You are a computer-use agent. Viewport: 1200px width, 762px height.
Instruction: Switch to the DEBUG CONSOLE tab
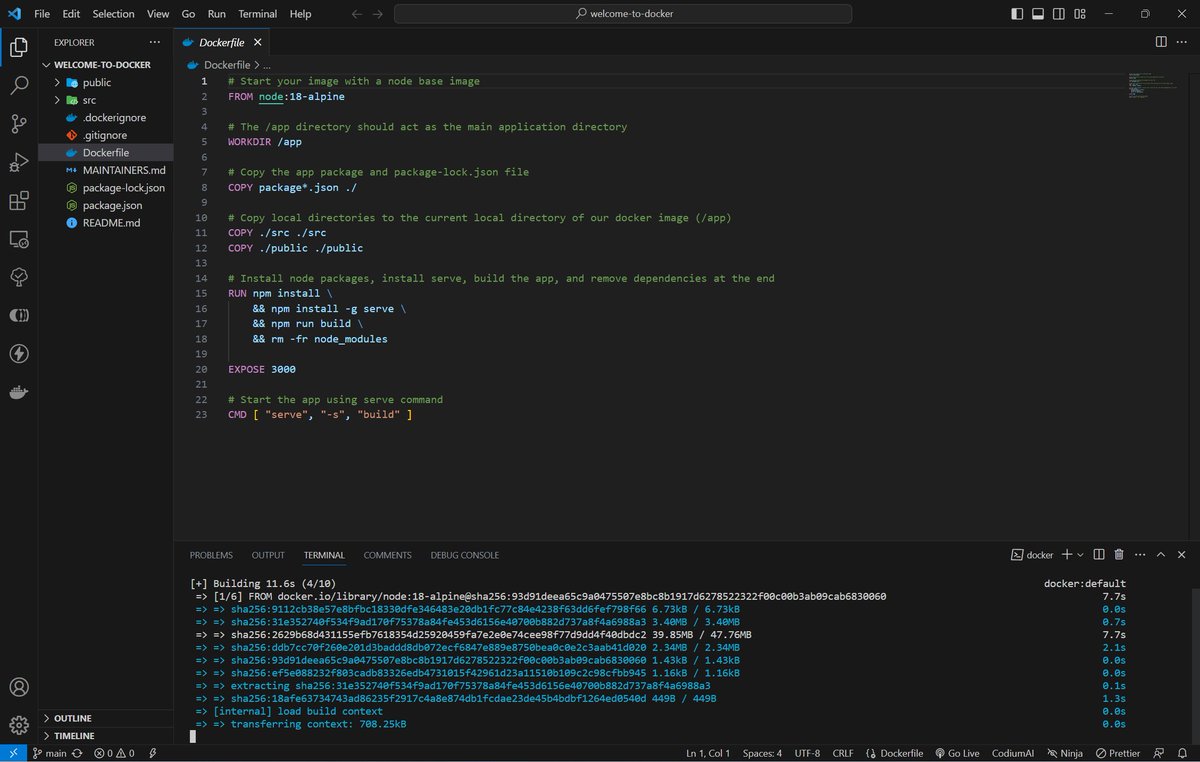click(x=464, y=555)
